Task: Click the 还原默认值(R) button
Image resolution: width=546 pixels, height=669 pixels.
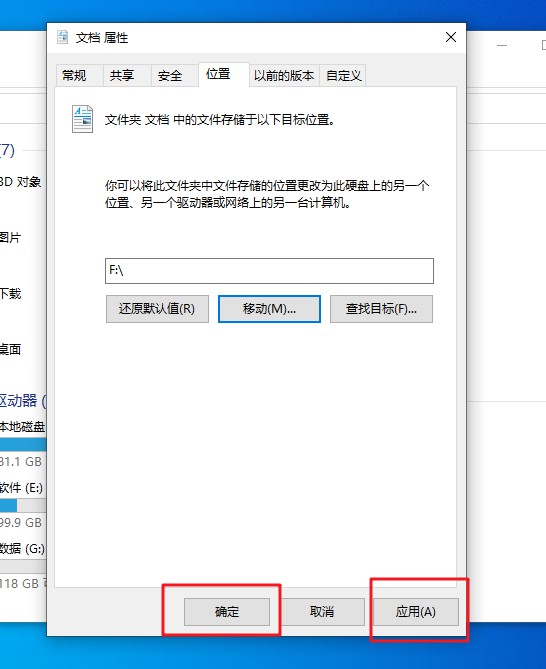Action: (157, 308)
